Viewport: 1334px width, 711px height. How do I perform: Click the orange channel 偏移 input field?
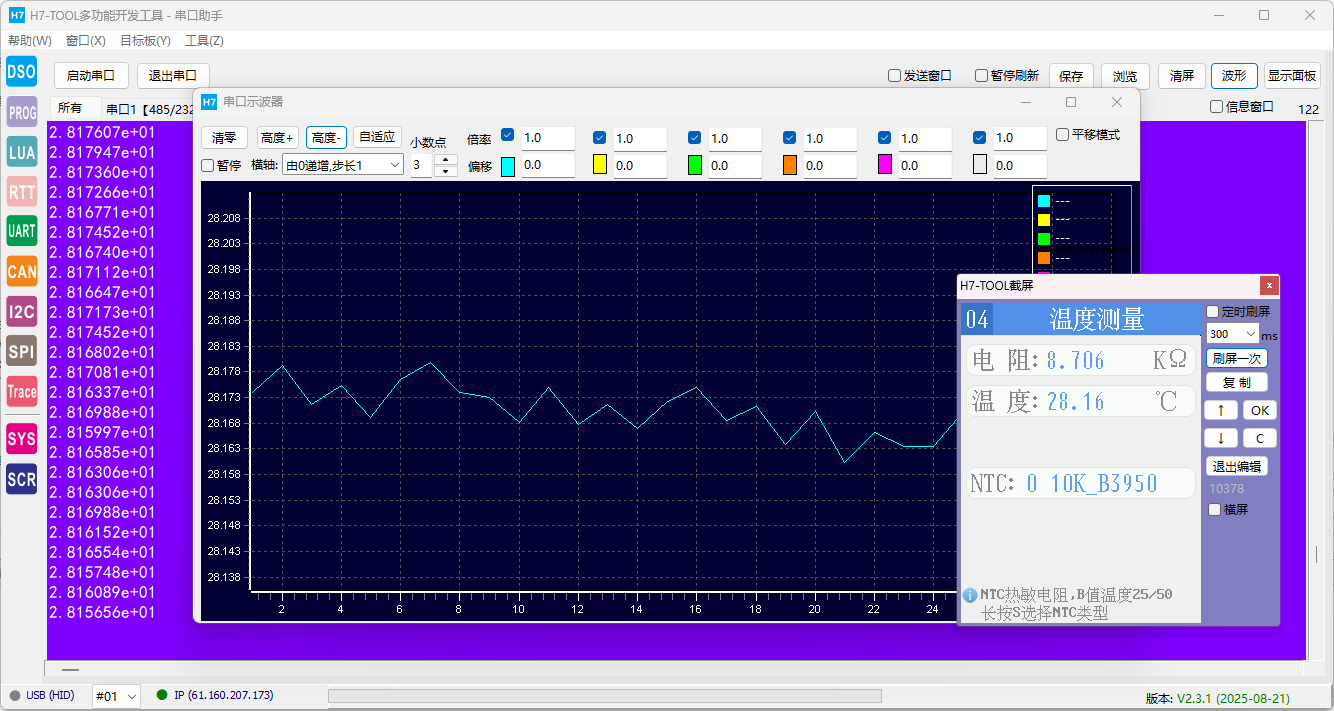(x=829, y=166)
